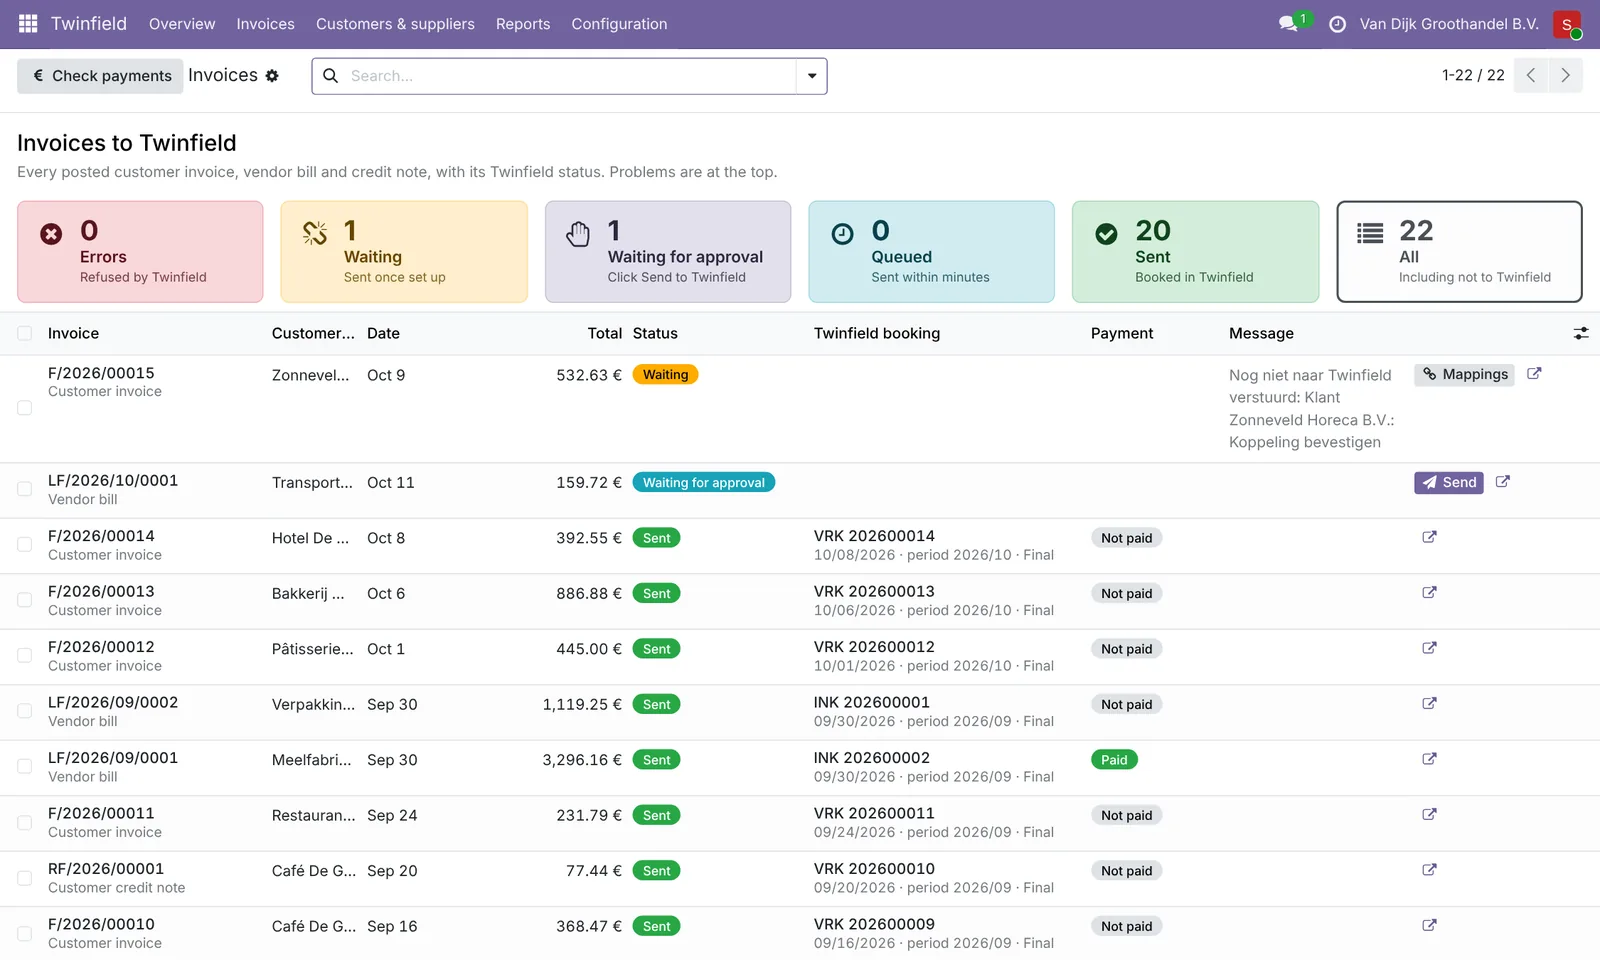
Task: Open the column settings adjust icon
Action: pyautogui.click(x=1581, y=333)
